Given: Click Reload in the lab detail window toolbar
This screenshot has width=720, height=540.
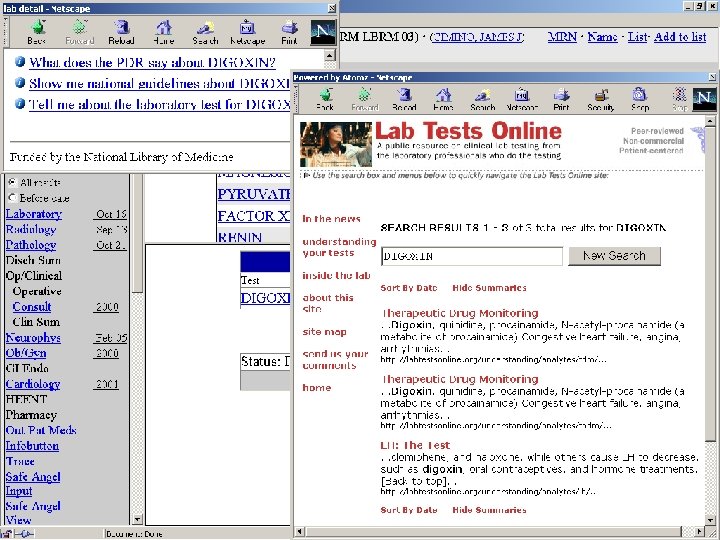Looking at the screenshot, I should (x=121, y=32).
